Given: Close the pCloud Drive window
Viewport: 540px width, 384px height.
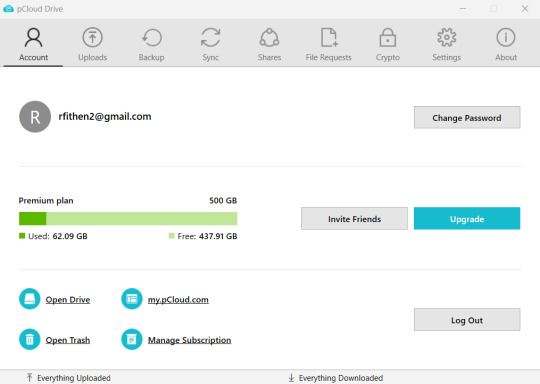Looking at the screenshot, I should (525, 9).
